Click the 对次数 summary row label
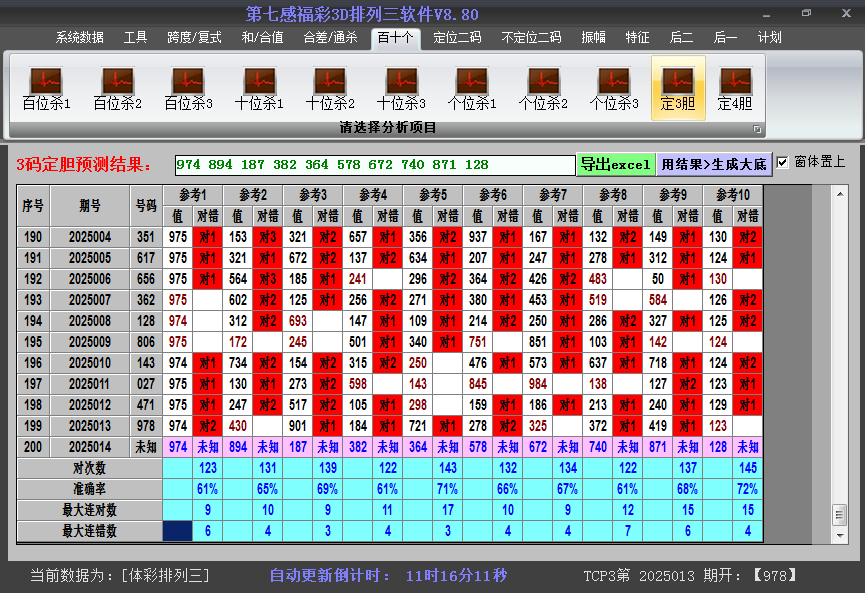 (x=89, y=468)
